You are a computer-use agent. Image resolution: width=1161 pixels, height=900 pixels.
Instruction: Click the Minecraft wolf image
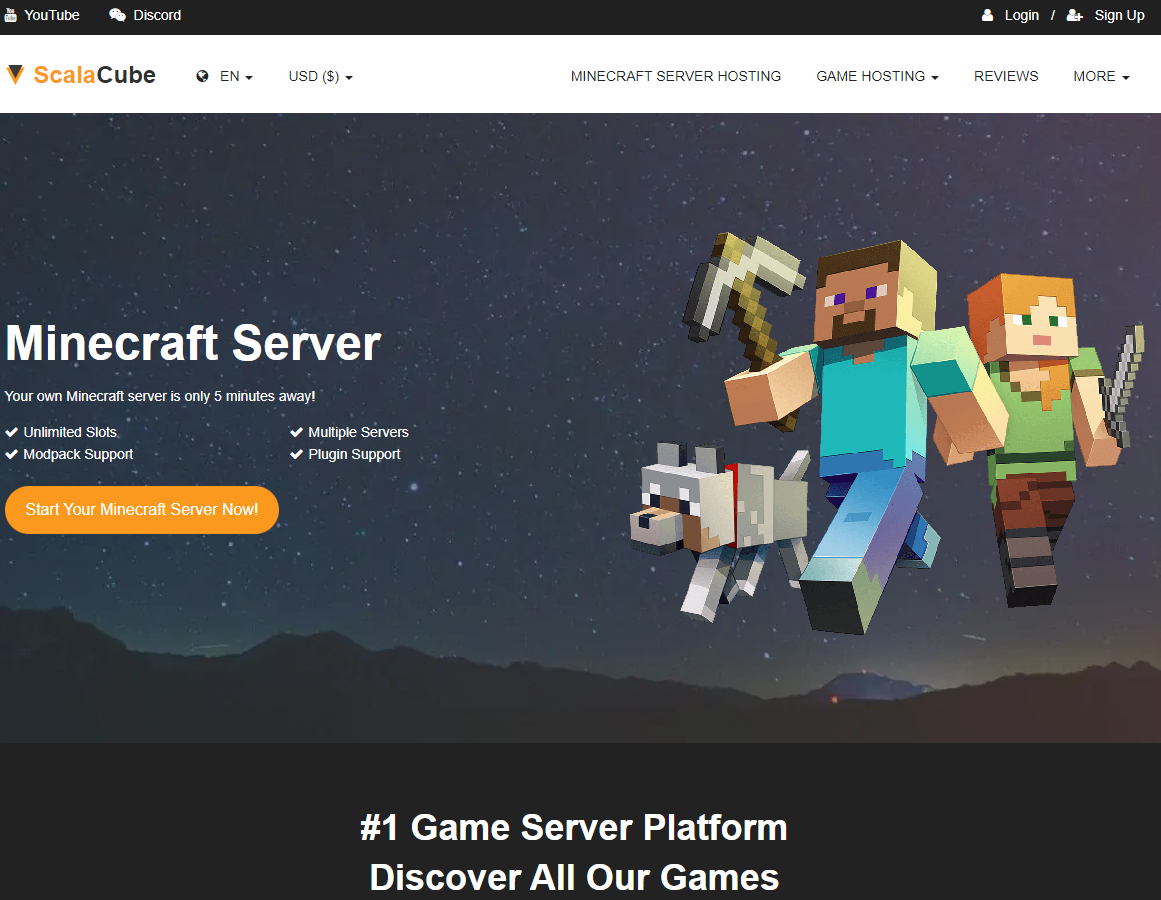click(x=718, y=529)
